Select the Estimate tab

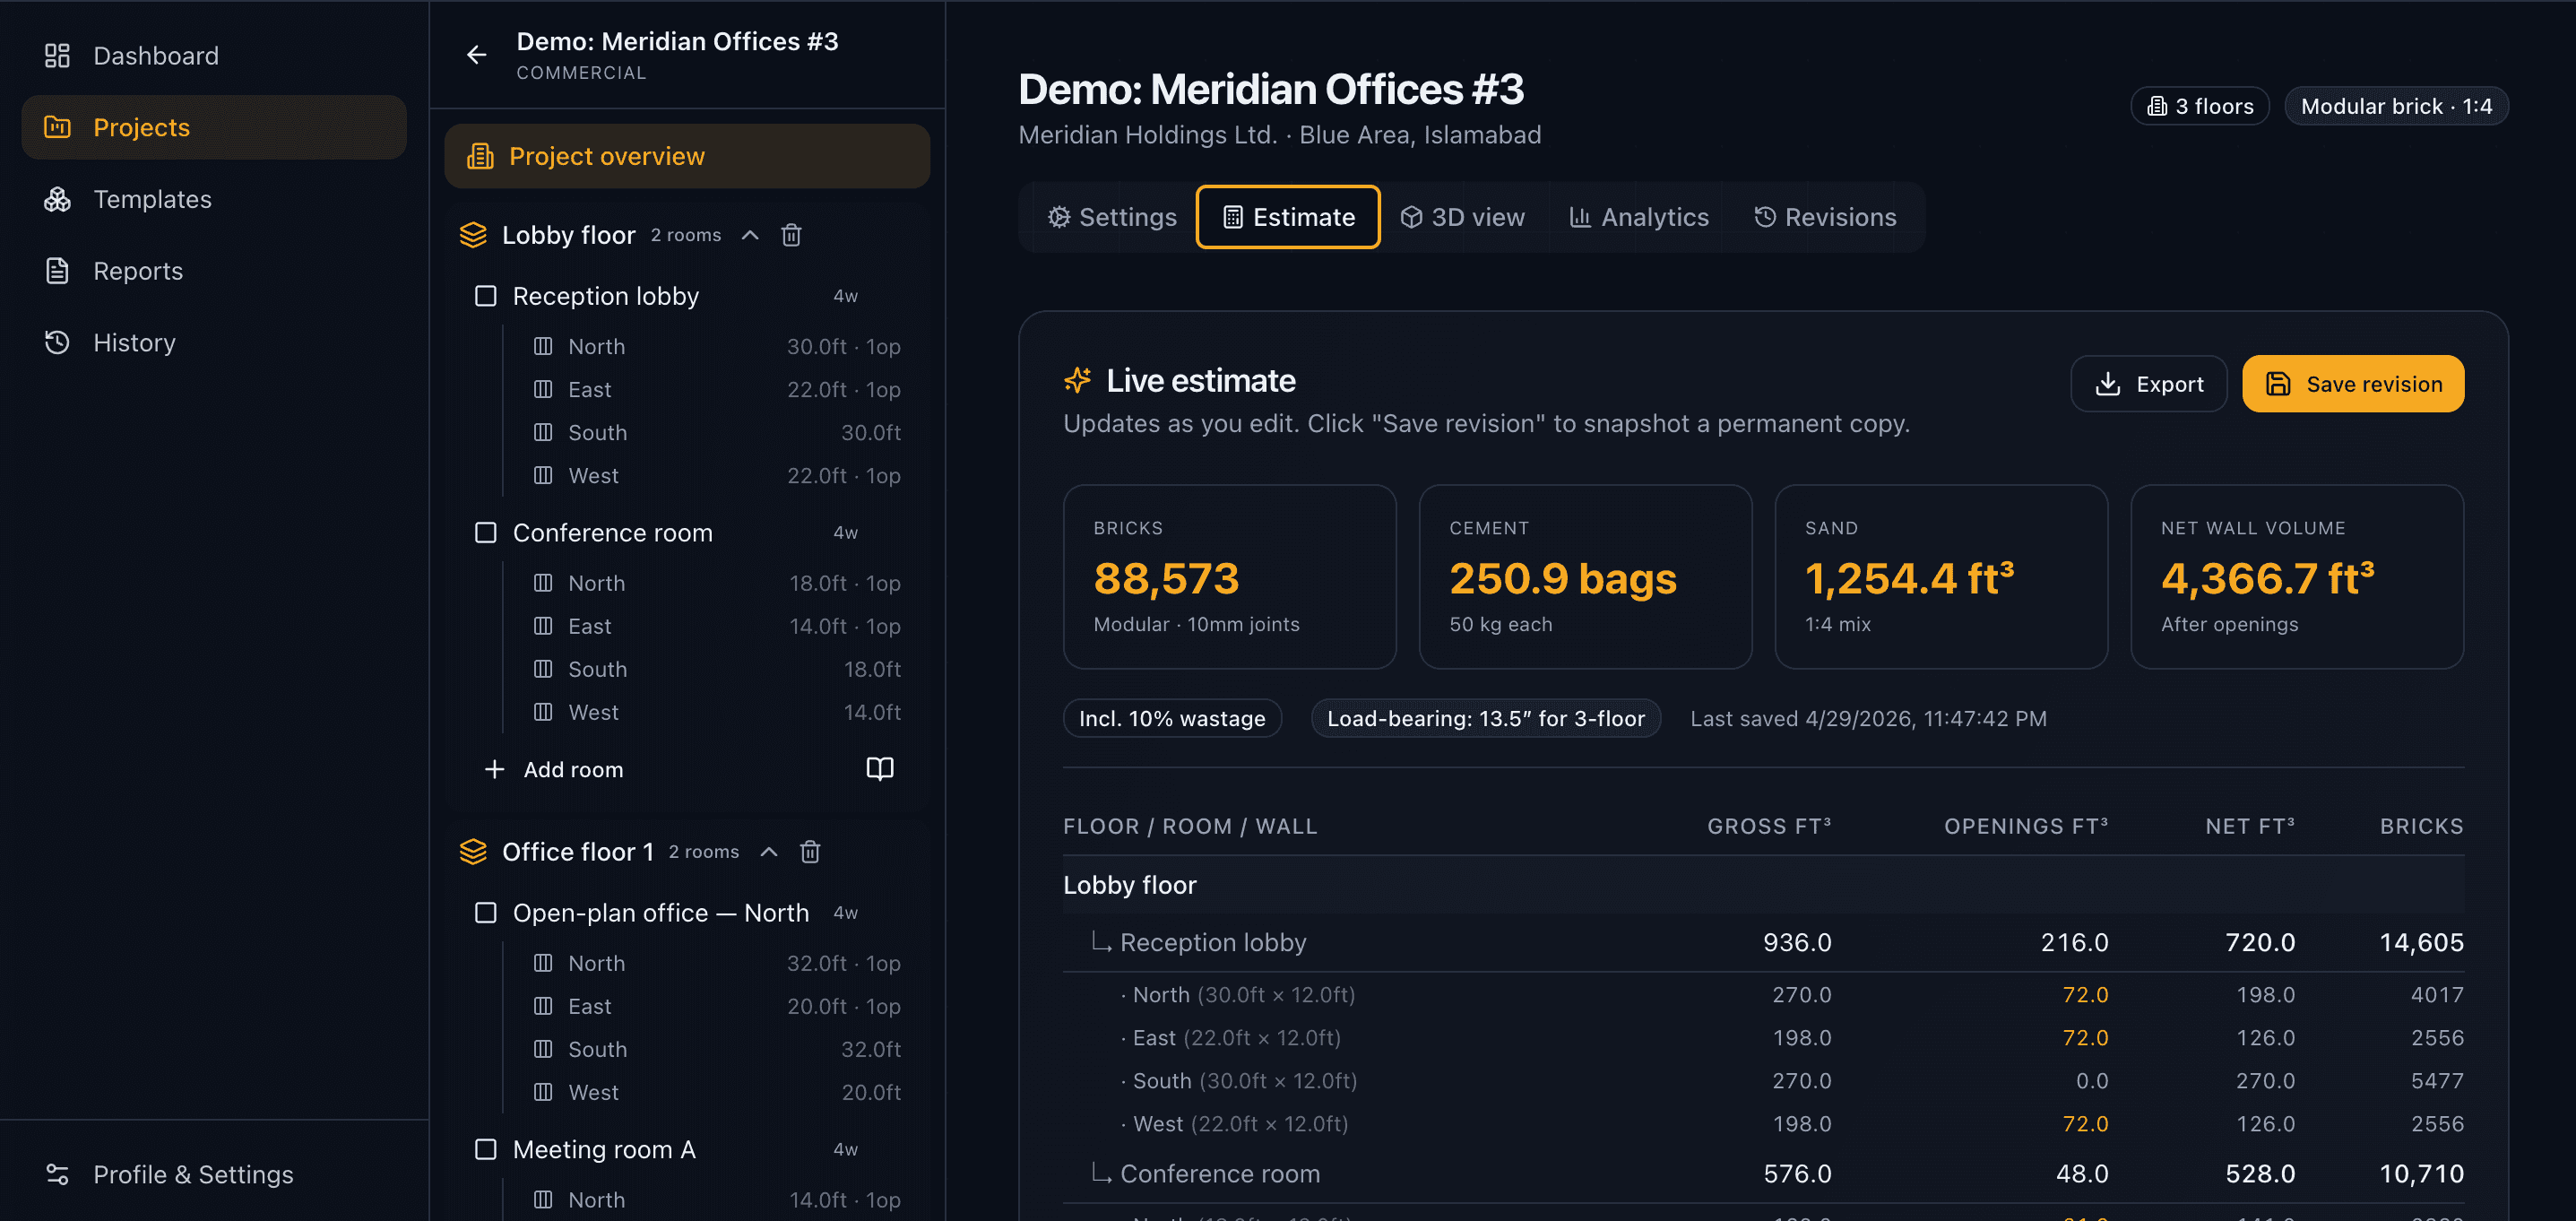tap(1288, 217)
